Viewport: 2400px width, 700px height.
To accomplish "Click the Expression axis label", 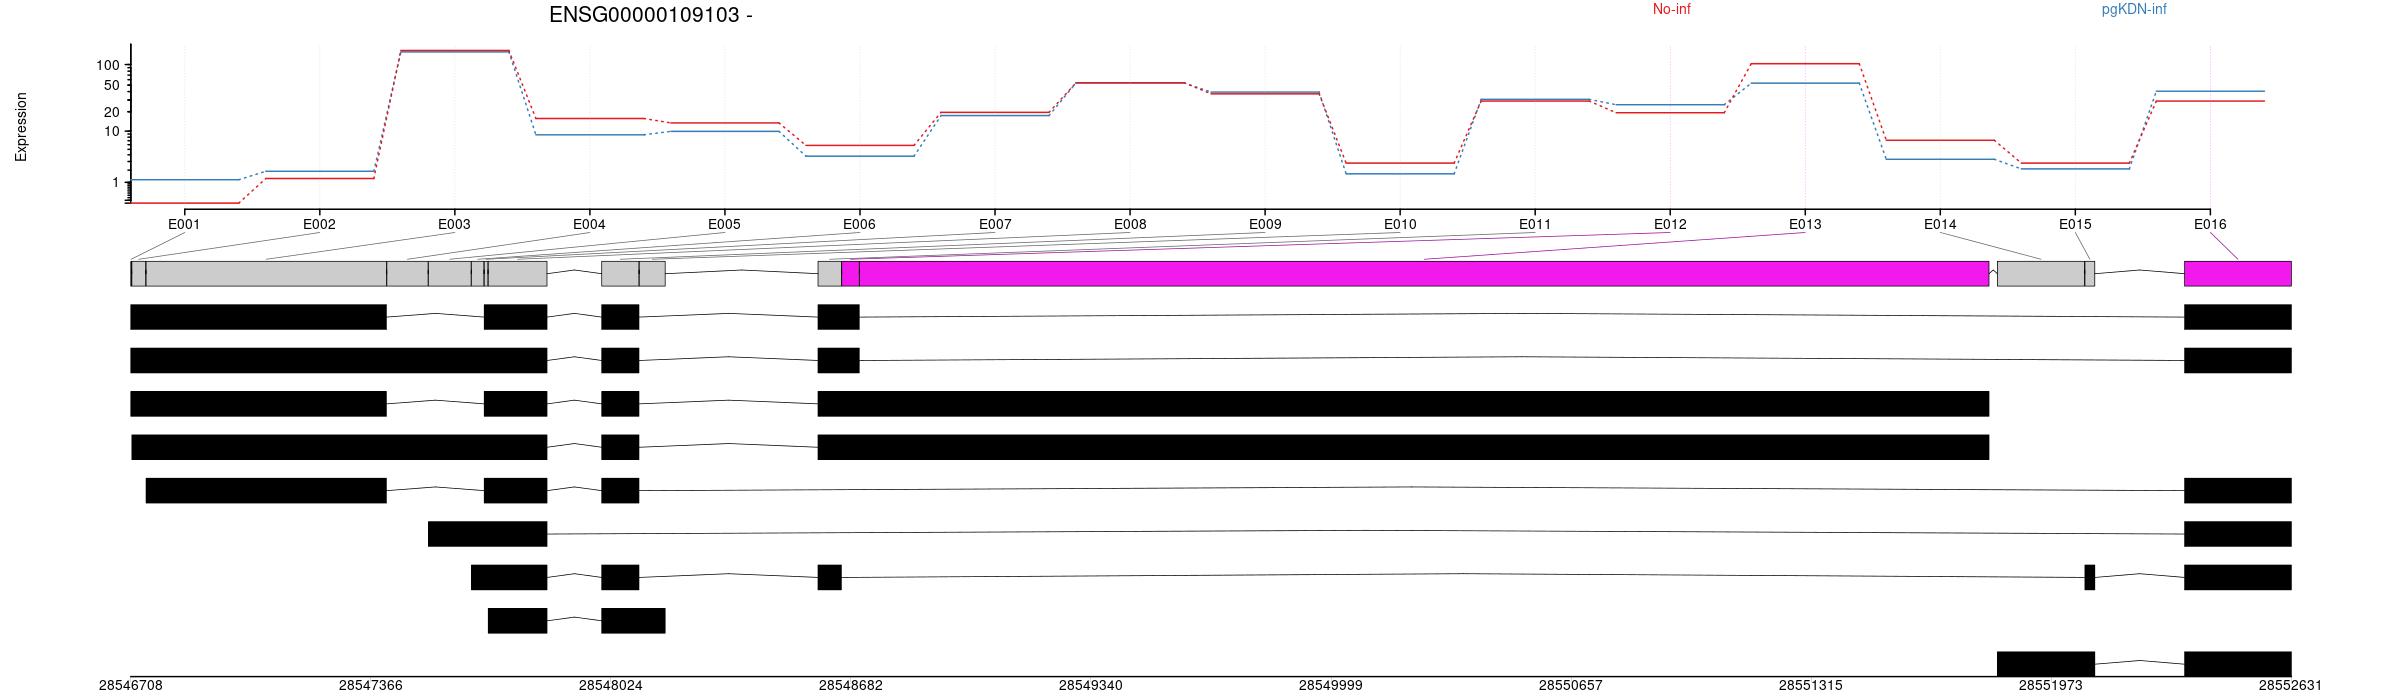I will coord(21,127).
